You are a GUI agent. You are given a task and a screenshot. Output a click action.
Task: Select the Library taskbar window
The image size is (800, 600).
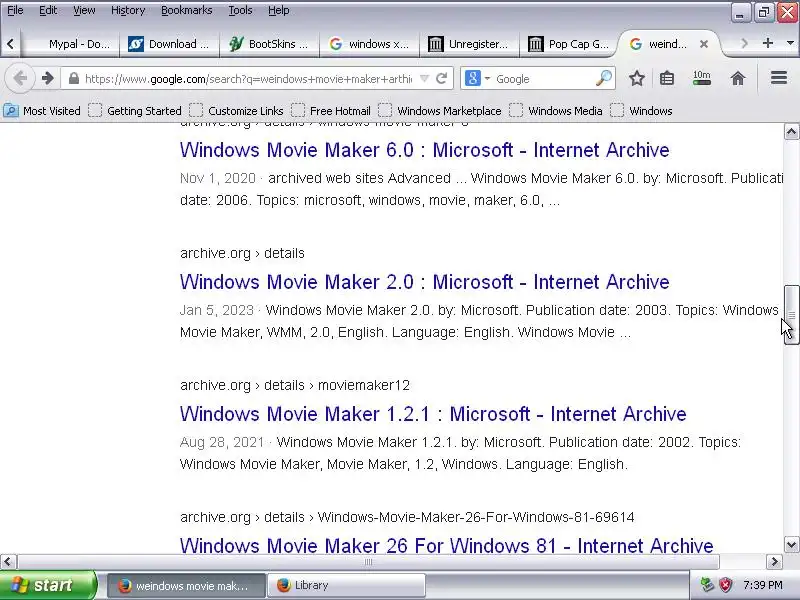click(346, 585)
